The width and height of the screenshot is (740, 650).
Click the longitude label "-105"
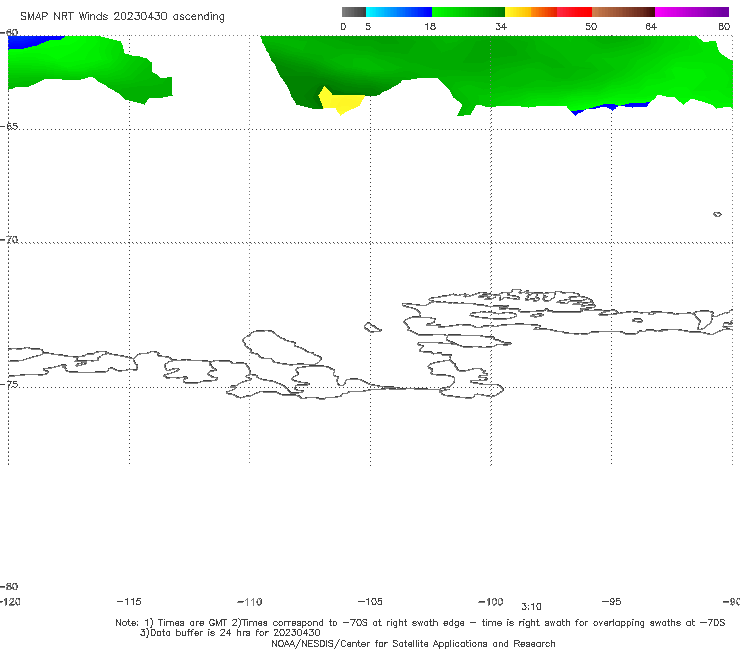click(370, 601)
